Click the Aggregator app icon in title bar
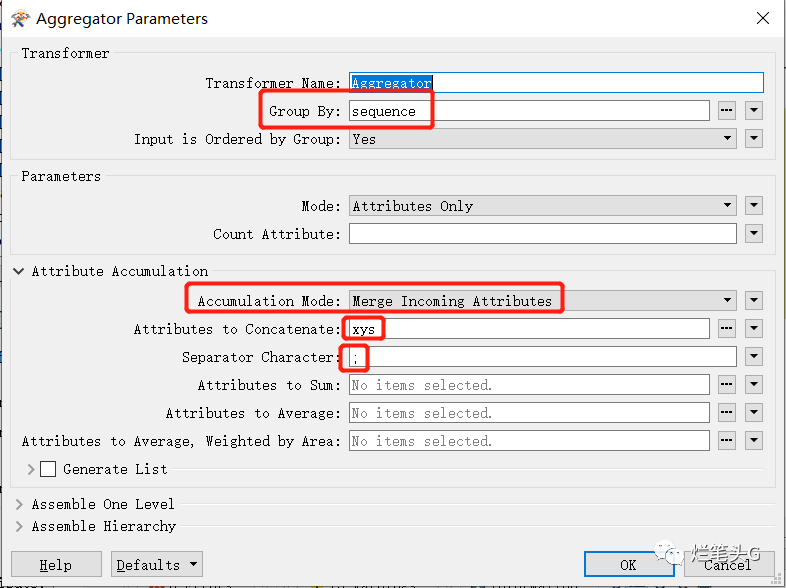This screenshot has height=588, width=786. 20,19
